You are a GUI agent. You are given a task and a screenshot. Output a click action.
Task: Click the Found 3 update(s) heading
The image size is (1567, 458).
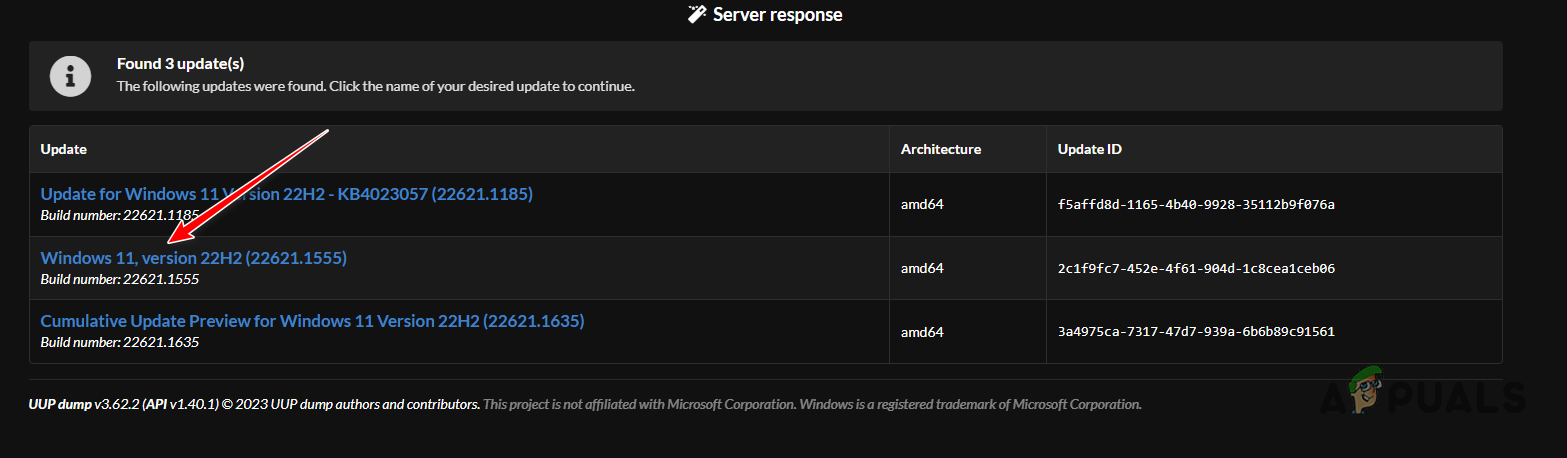(180, 64)
